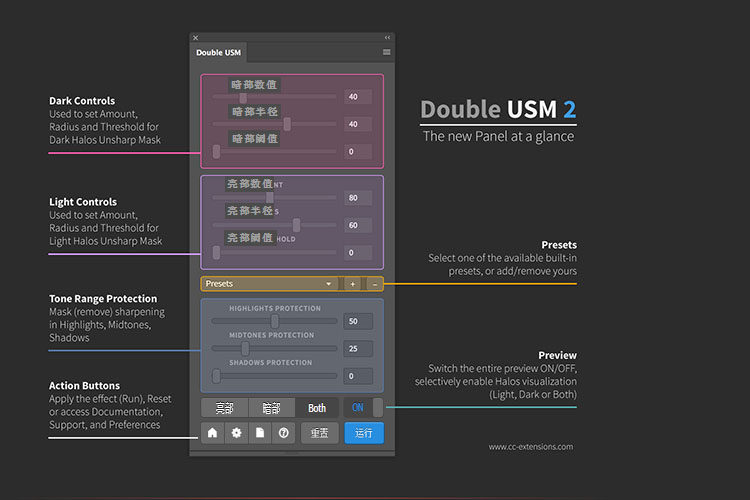Viewport: 750px width, 500px height.
Task: Click the light threshold 亮部阈值 slider handle
Action: 217,253
